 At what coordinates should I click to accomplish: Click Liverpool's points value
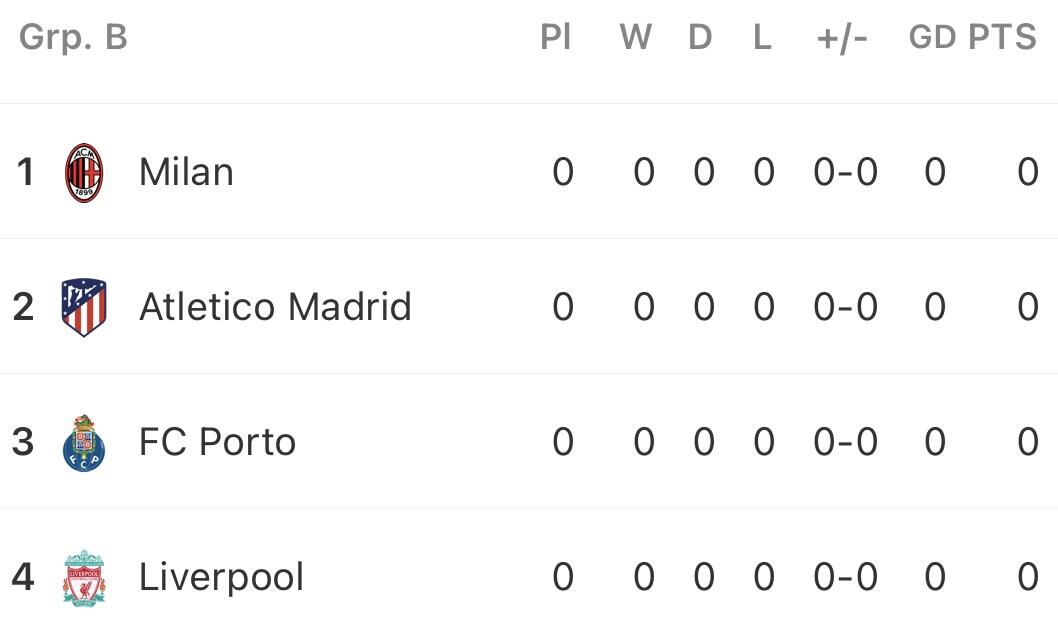click(x=1027, y=577)
